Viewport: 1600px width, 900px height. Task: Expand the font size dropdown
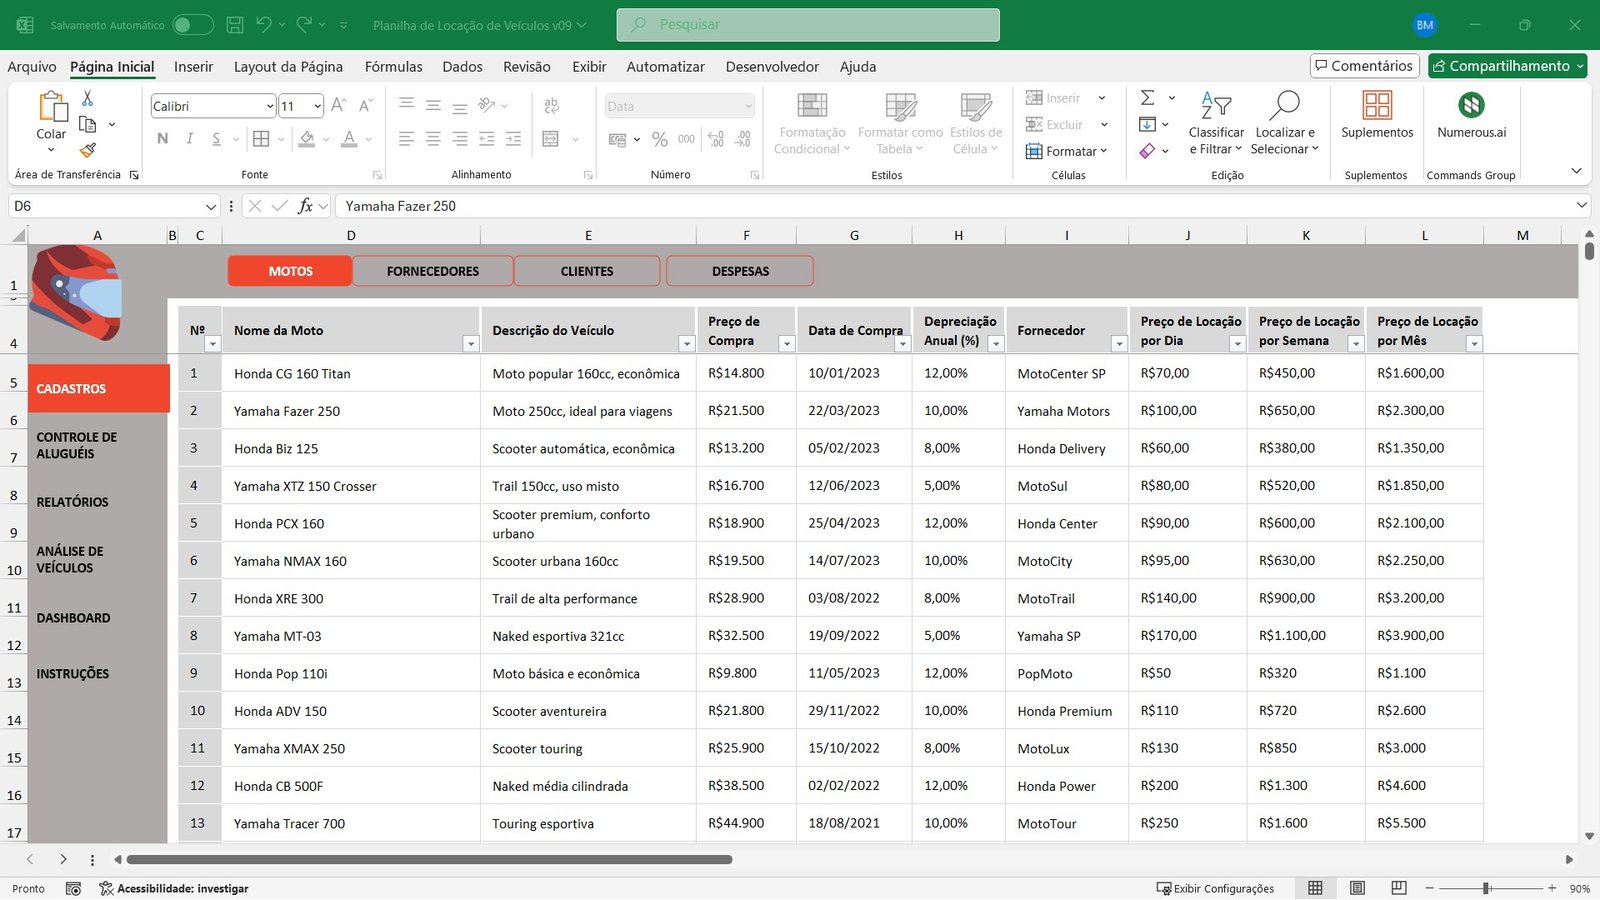(x=318, y=106)
